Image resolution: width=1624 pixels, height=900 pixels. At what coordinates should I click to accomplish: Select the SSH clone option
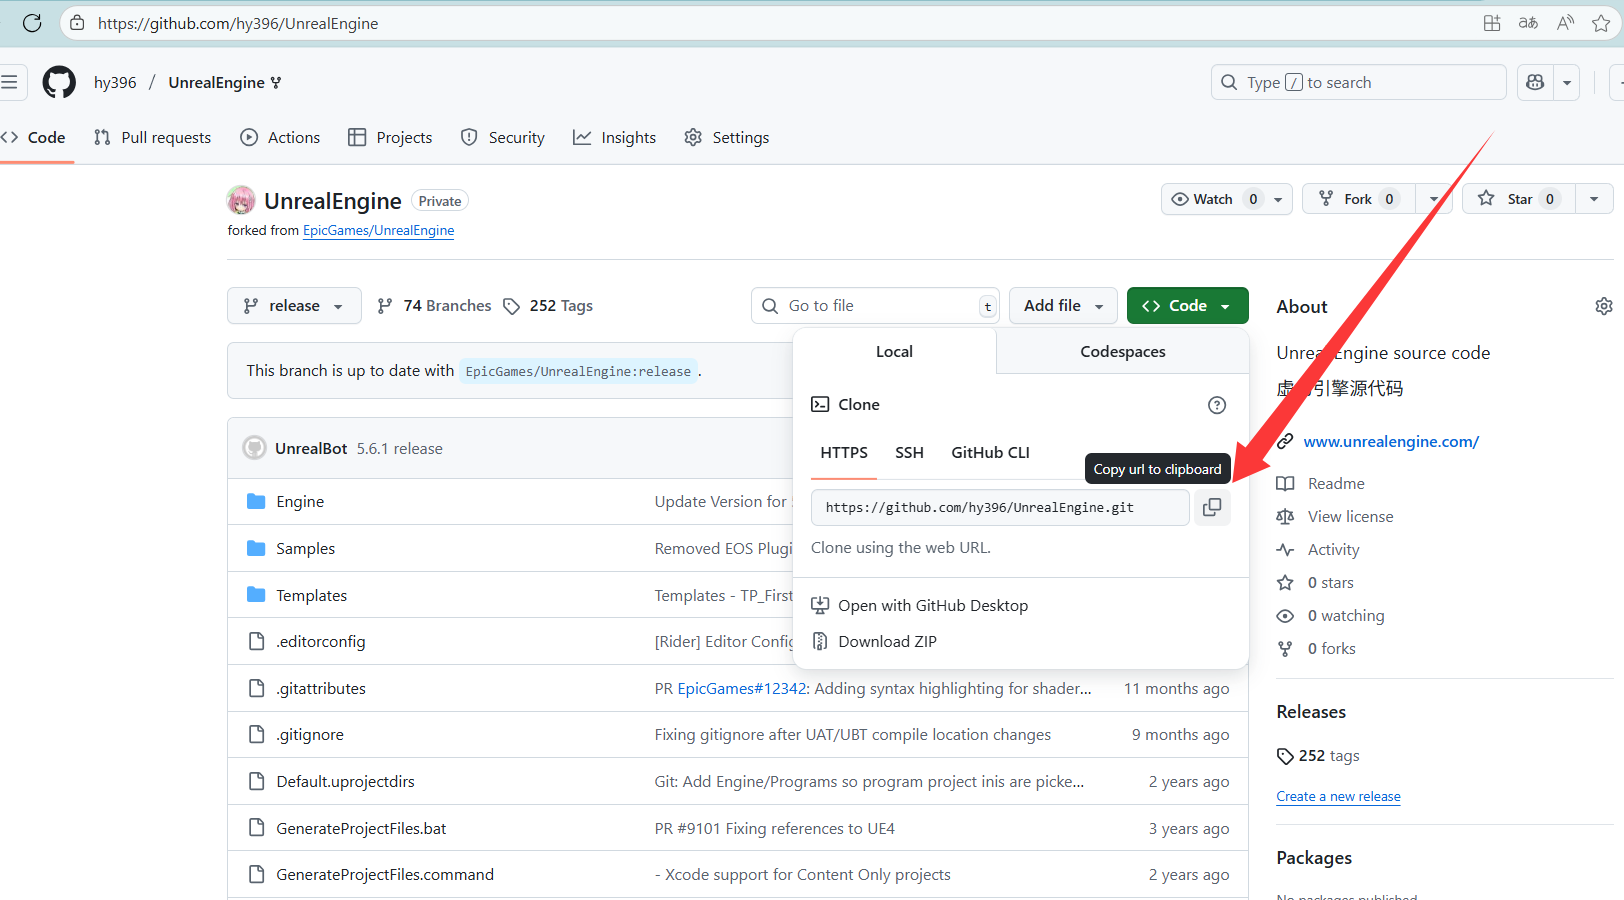[909, 453]
